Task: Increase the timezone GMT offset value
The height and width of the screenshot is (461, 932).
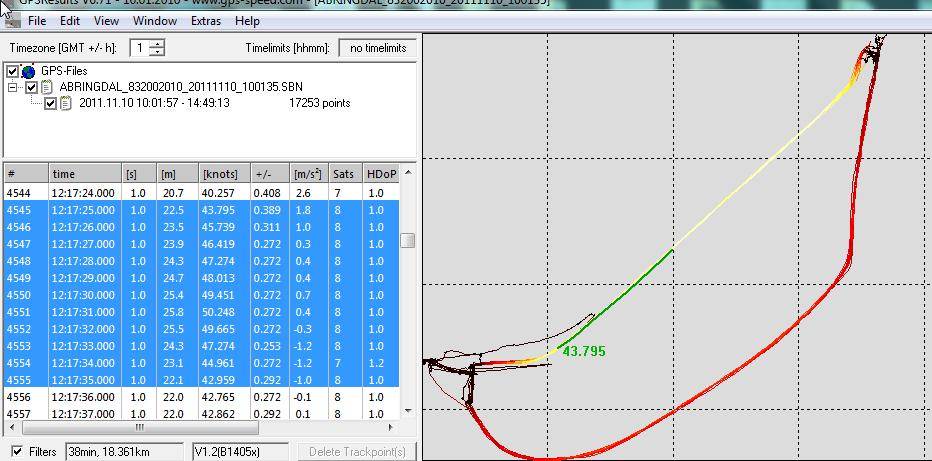Action: click(157, 44)
